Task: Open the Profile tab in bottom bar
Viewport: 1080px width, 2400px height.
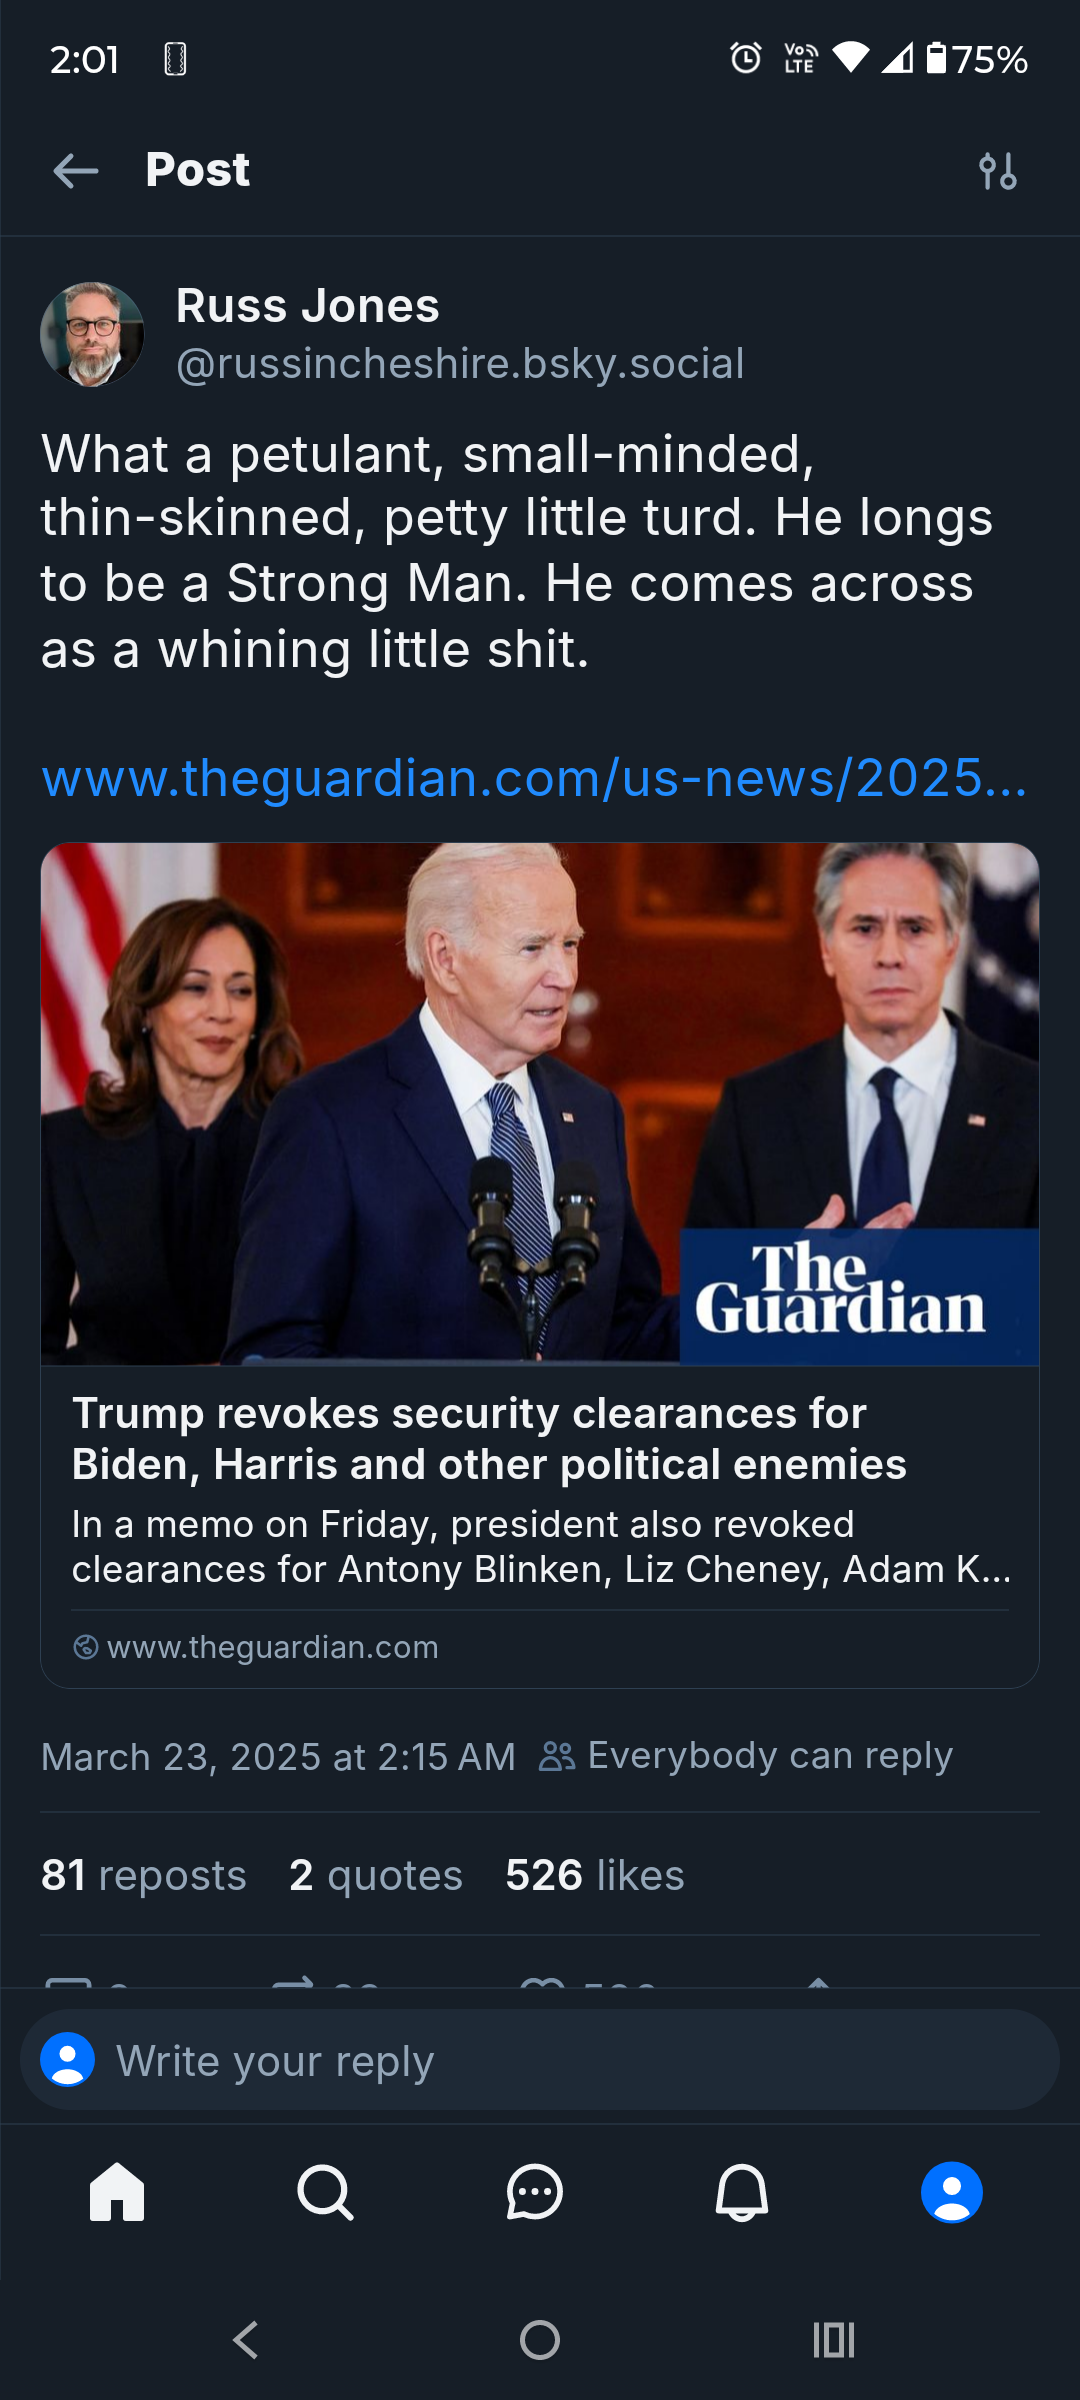Action: [951, 2192]
